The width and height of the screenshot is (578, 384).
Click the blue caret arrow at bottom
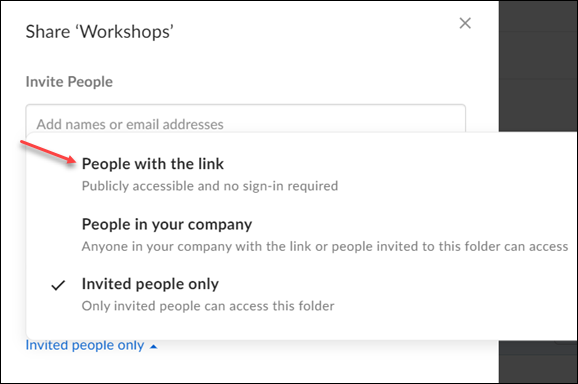154,346
